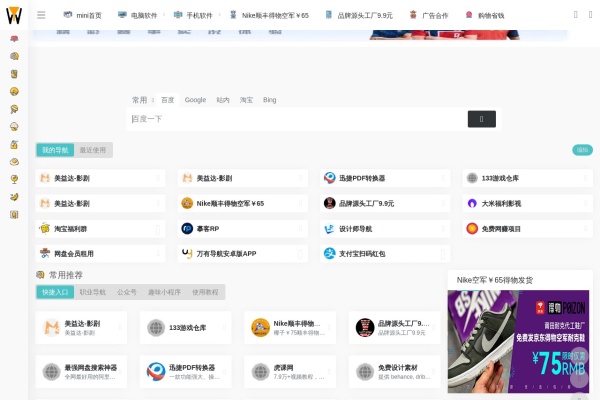
Task: Expand the 常用 search category selector
Action: [x=142, y=100]
